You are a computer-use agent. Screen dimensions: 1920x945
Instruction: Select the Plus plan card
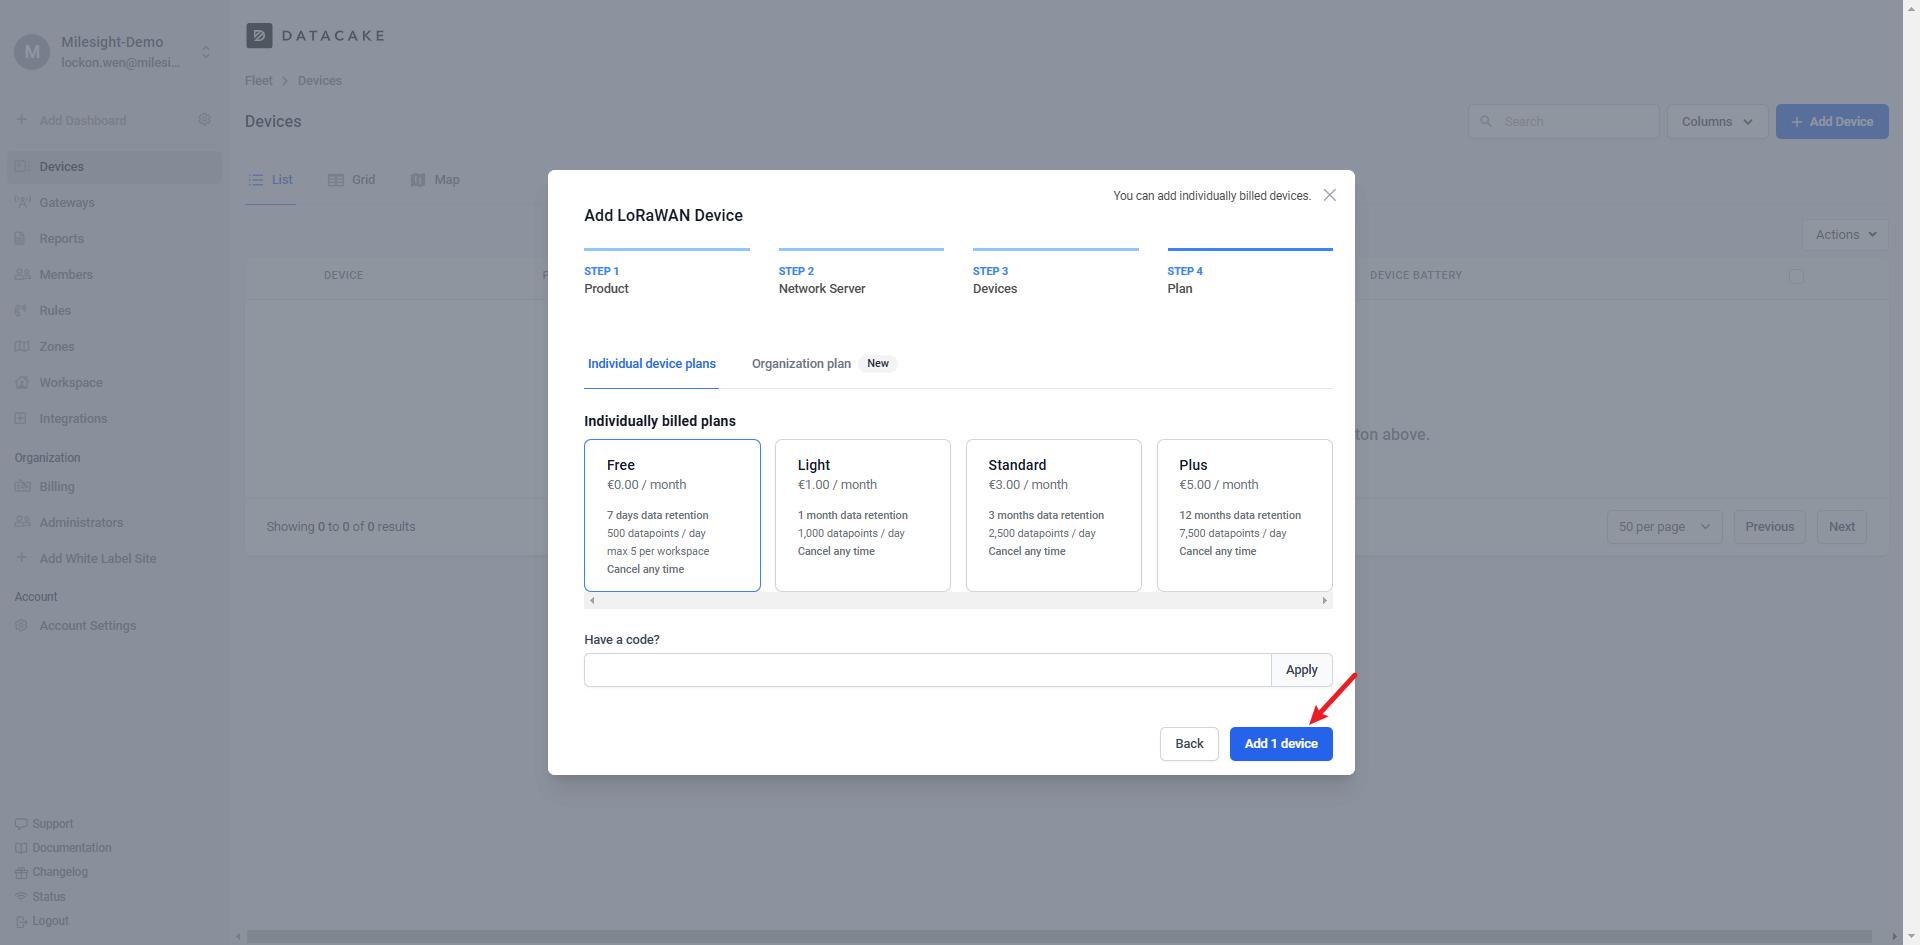[1244, 515]
